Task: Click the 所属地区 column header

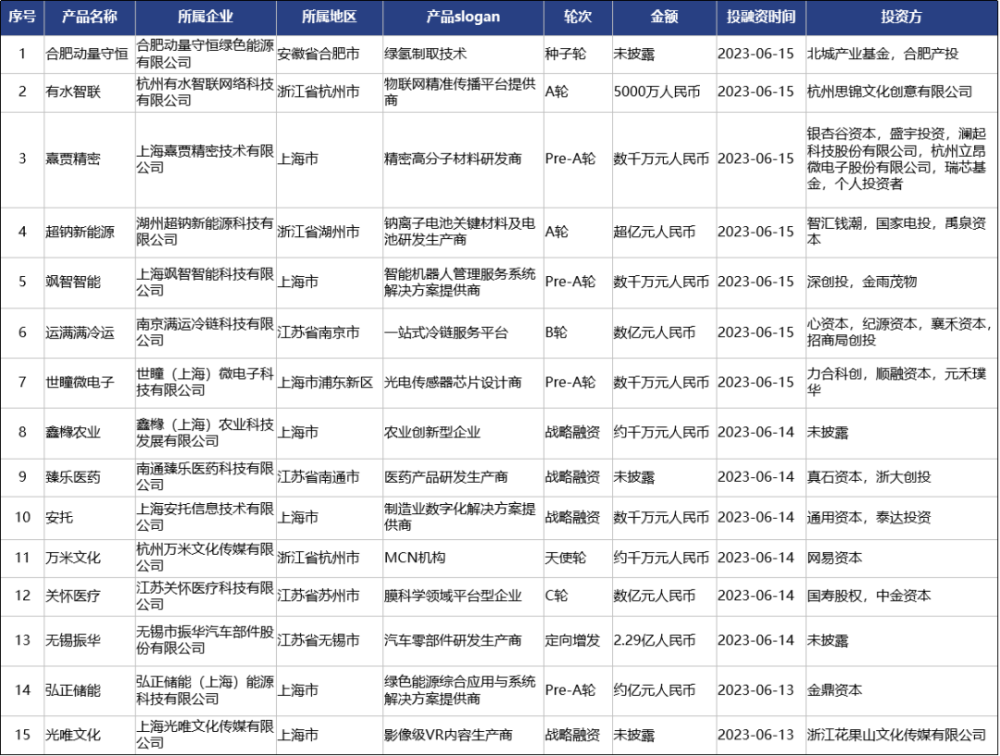Action: (329, 17)
